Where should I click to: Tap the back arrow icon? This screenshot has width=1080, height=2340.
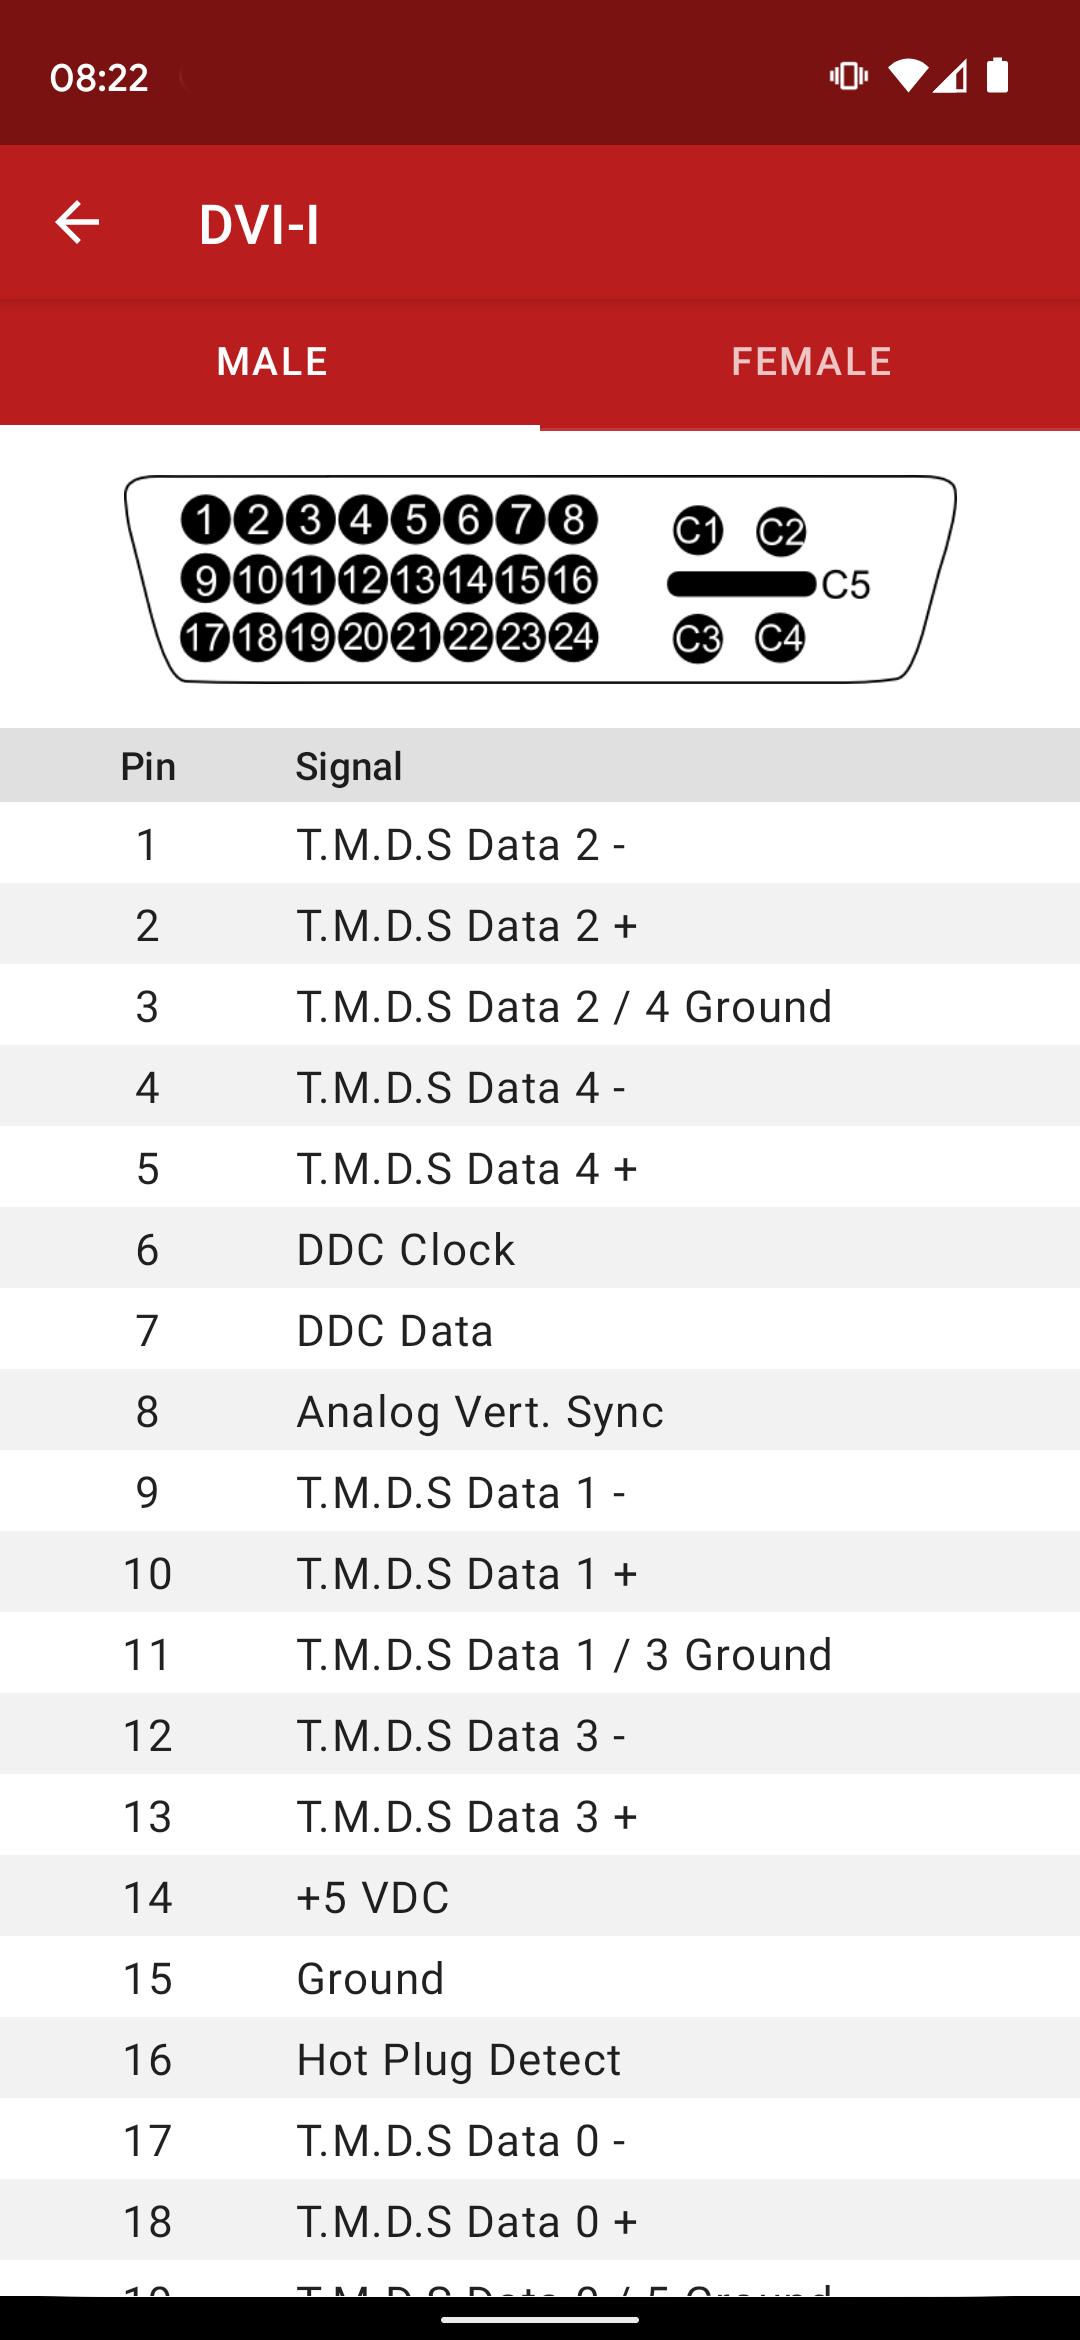point(77,222)
